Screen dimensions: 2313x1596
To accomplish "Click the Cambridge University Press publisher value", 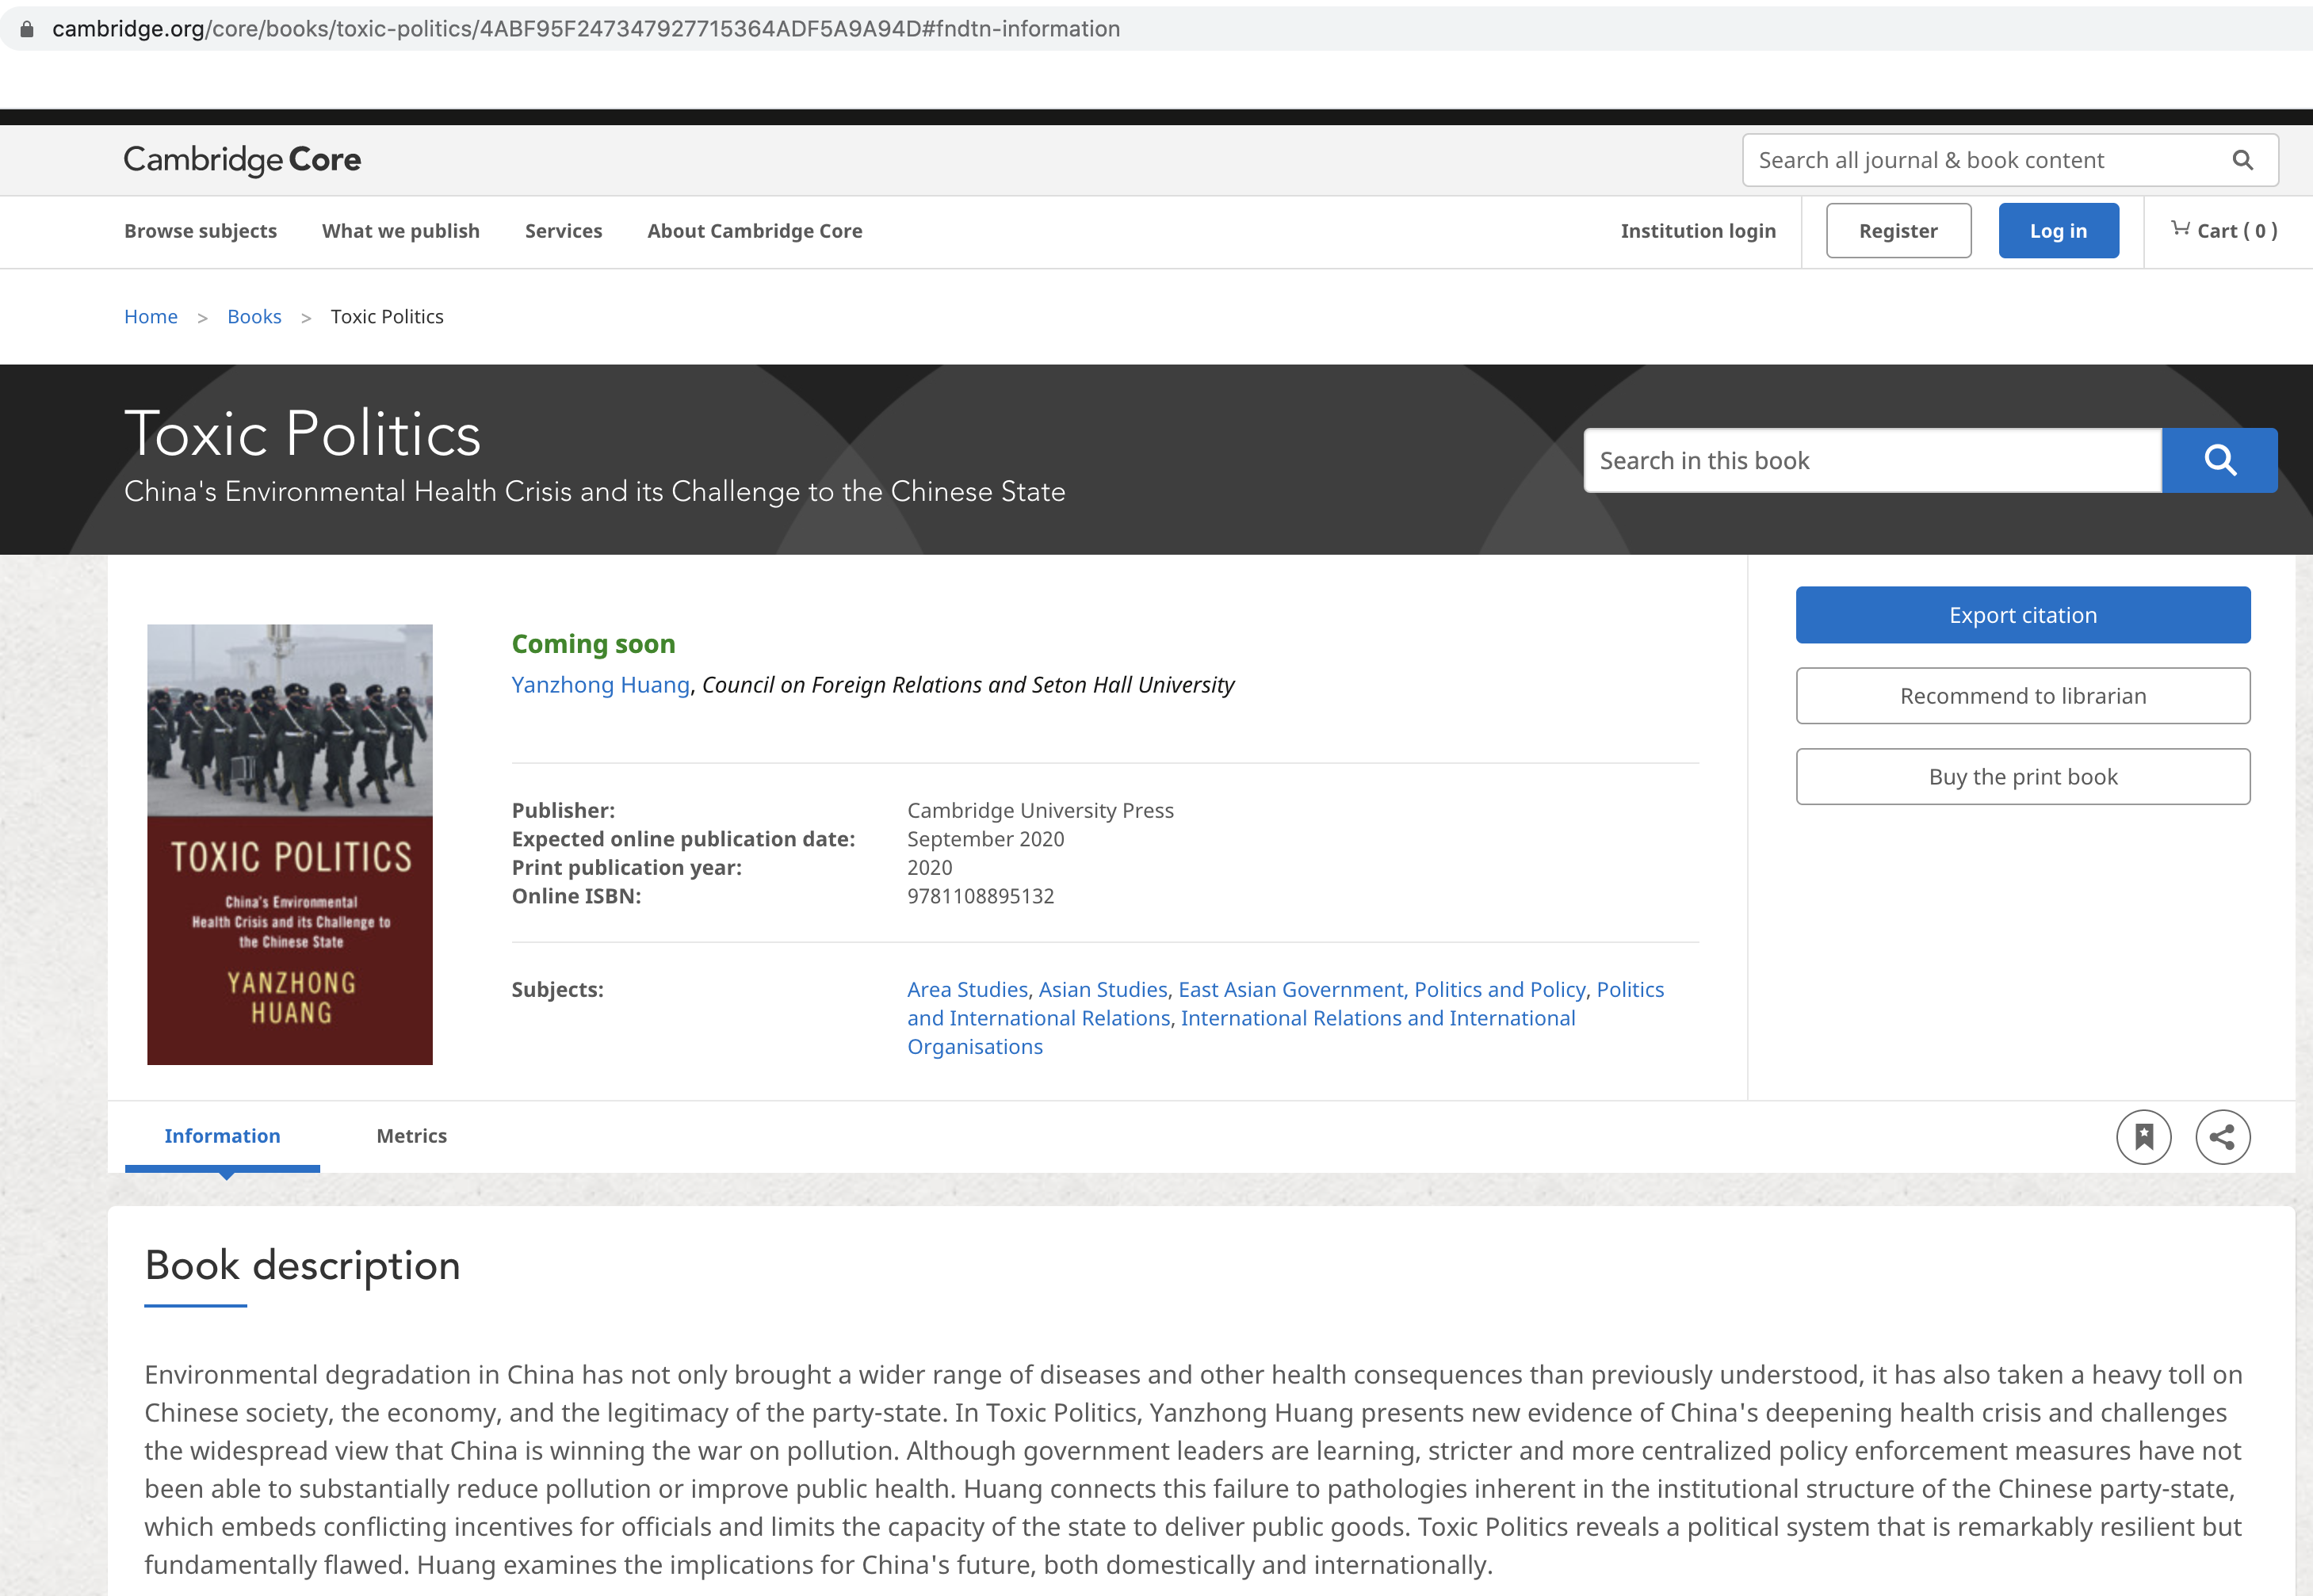I will click(1040, 811).
